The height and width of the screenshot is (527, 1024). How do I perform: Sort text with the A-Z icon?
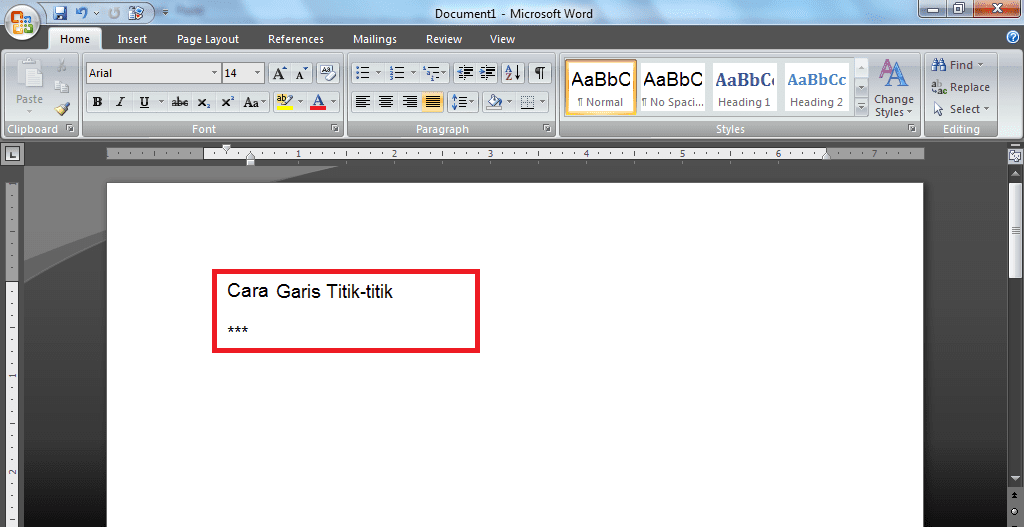pos(513,72)
